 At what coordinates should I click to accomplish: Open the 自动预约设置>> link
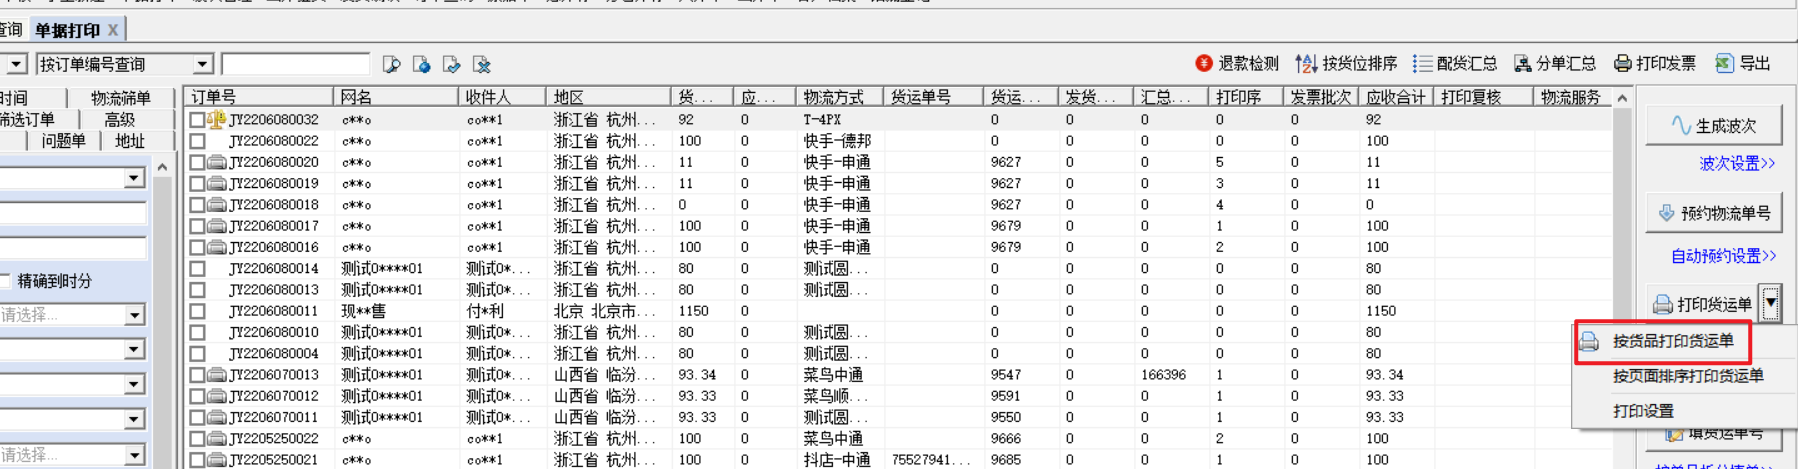[x=1723, y=256]
